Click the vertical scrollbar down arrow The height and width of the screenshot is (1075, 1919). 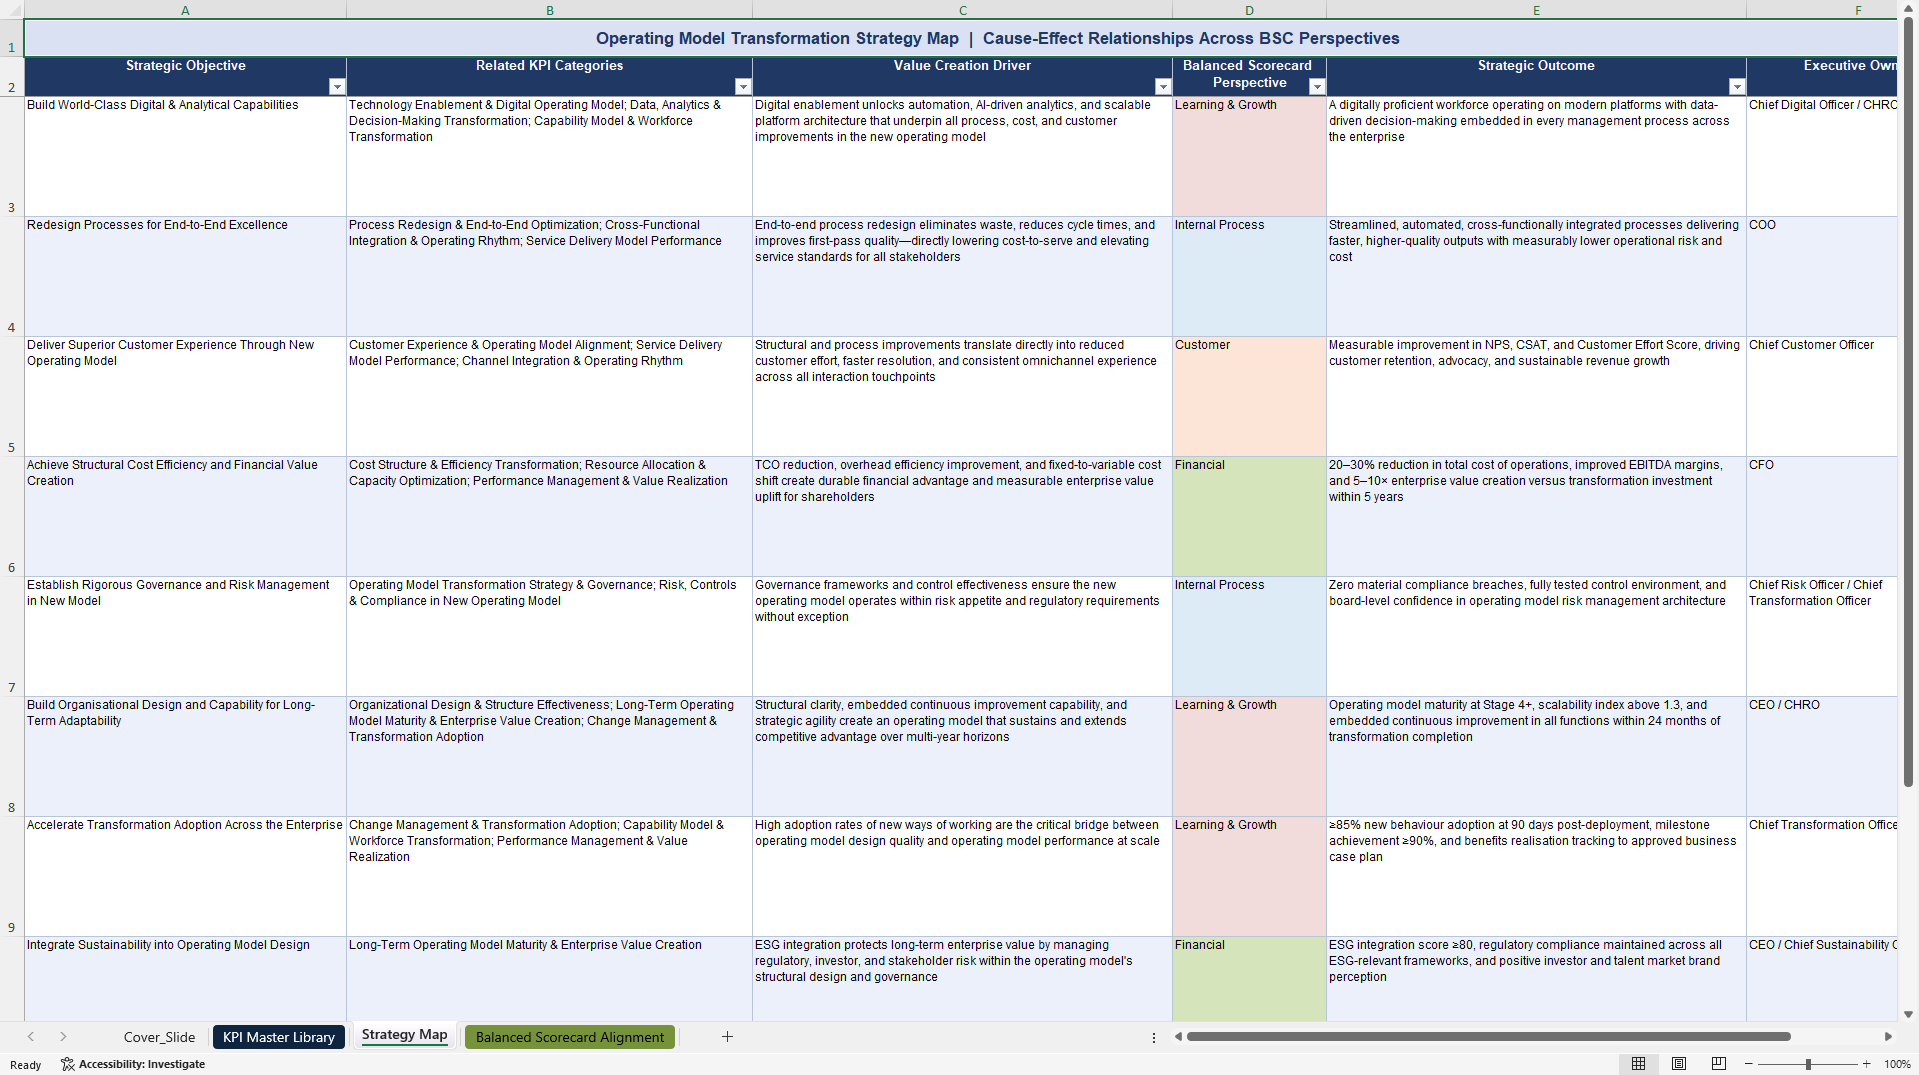pyautogui.click(x=1908, y=1014)
